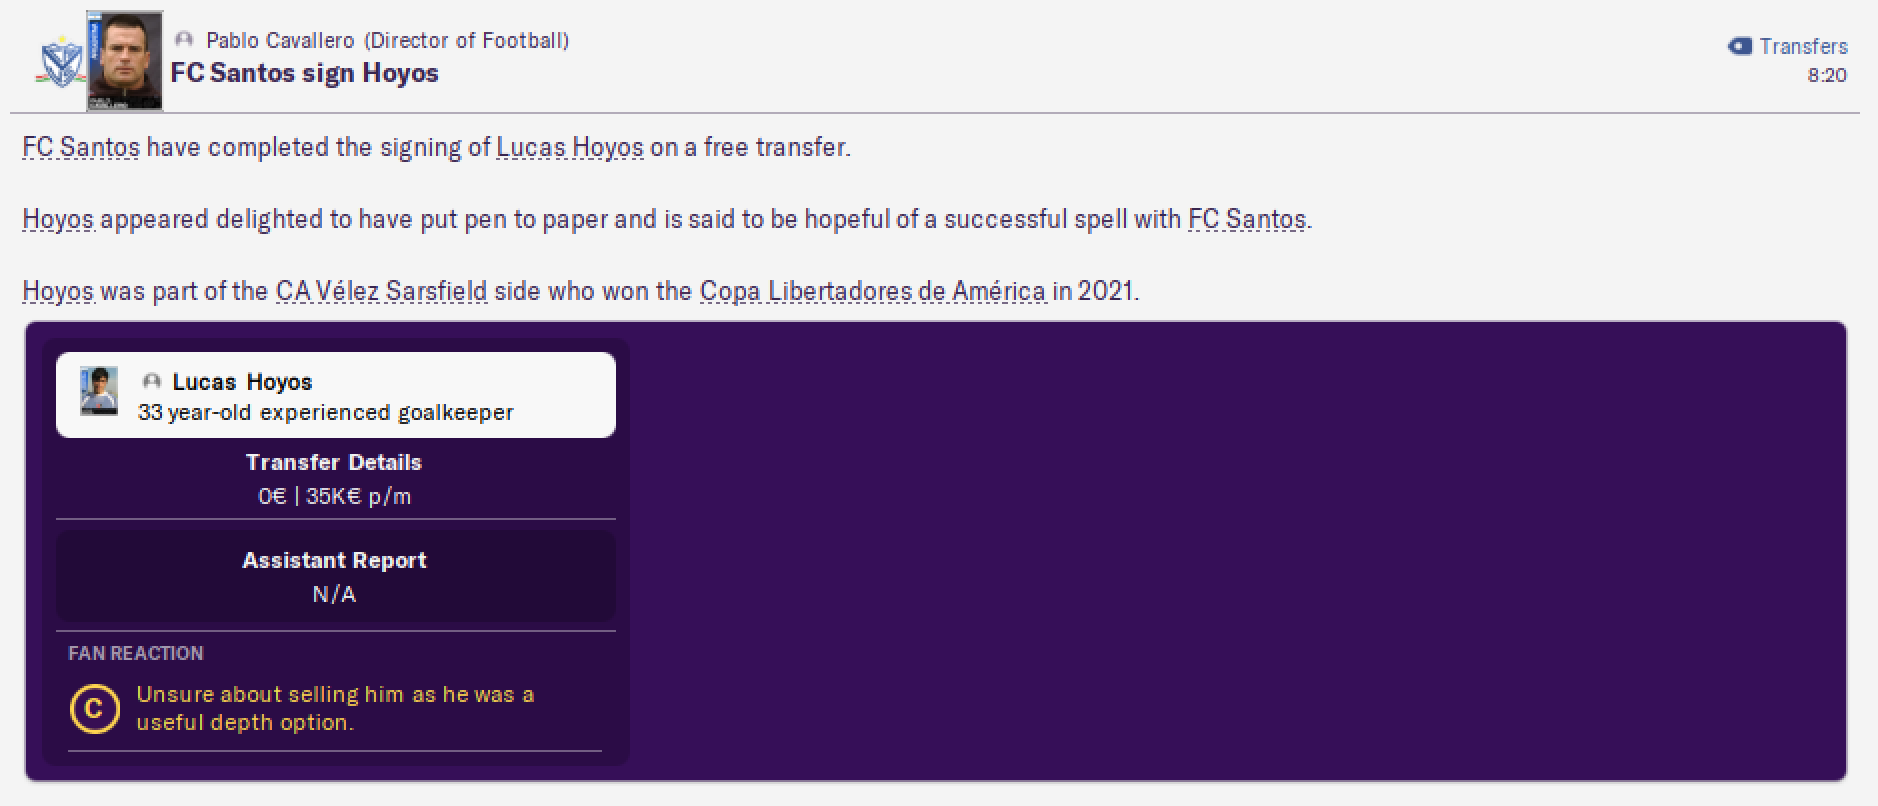Click the fan reaction text about selling him
Screen dimensions: 1878x806
pyautogui.click(x=336, y=708)
